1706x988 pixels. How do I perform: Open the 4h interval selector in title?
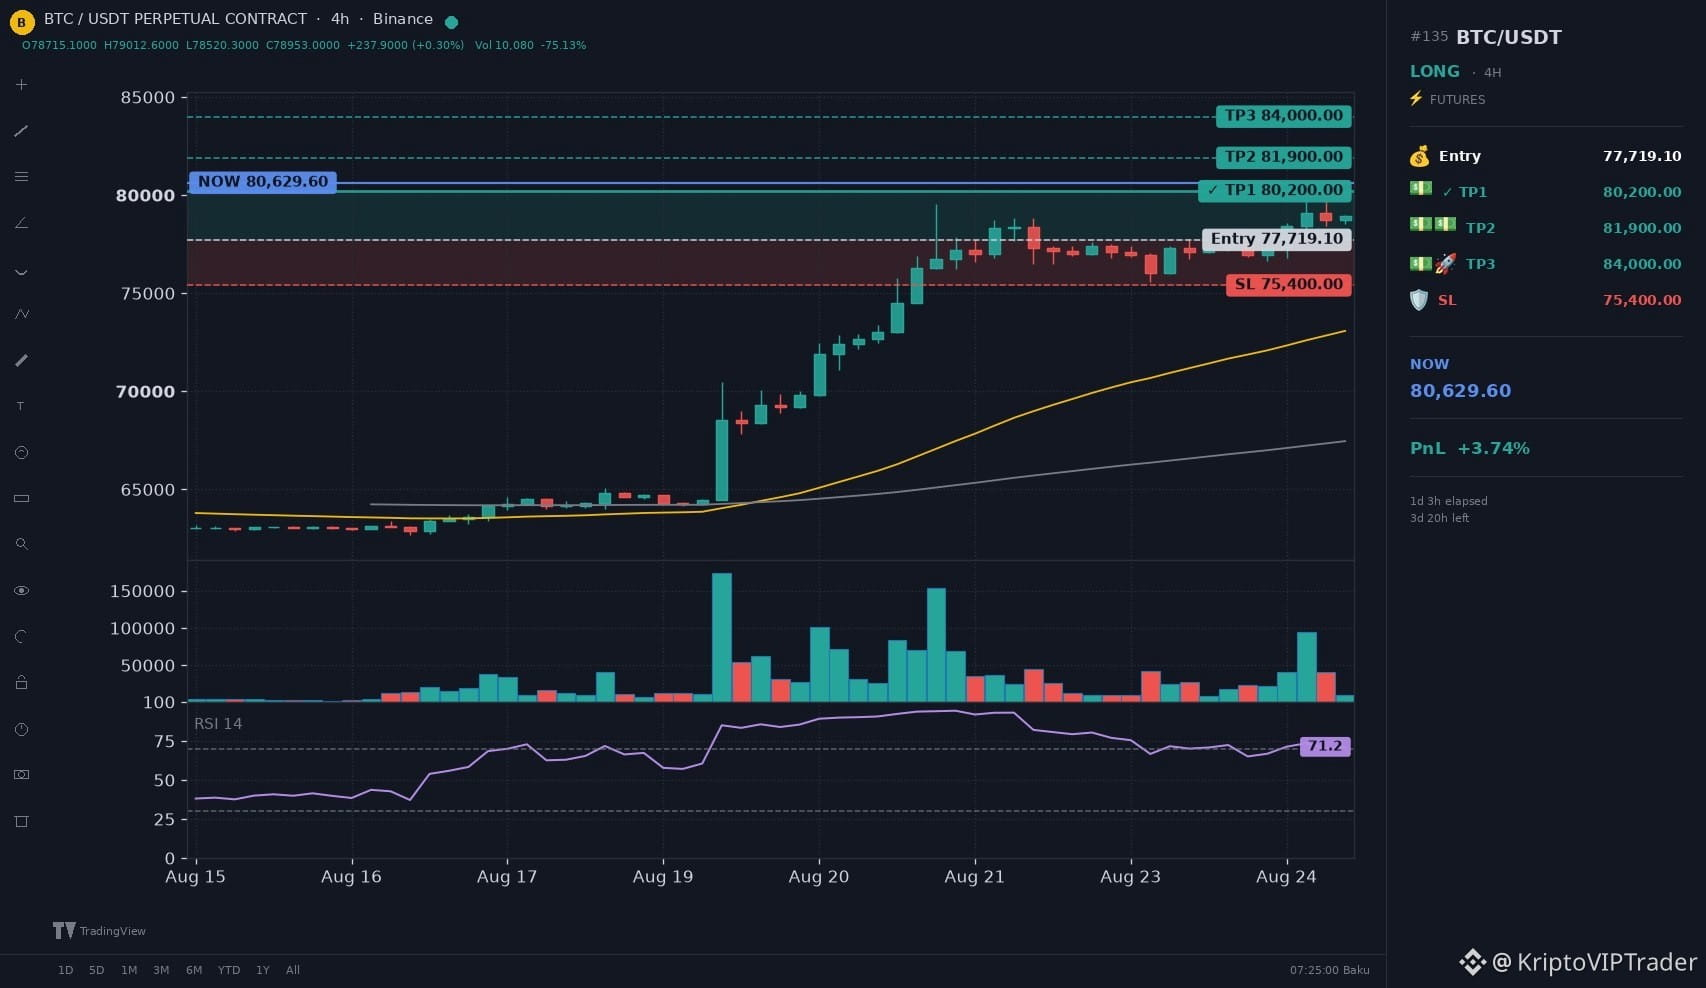coord(340,19)
